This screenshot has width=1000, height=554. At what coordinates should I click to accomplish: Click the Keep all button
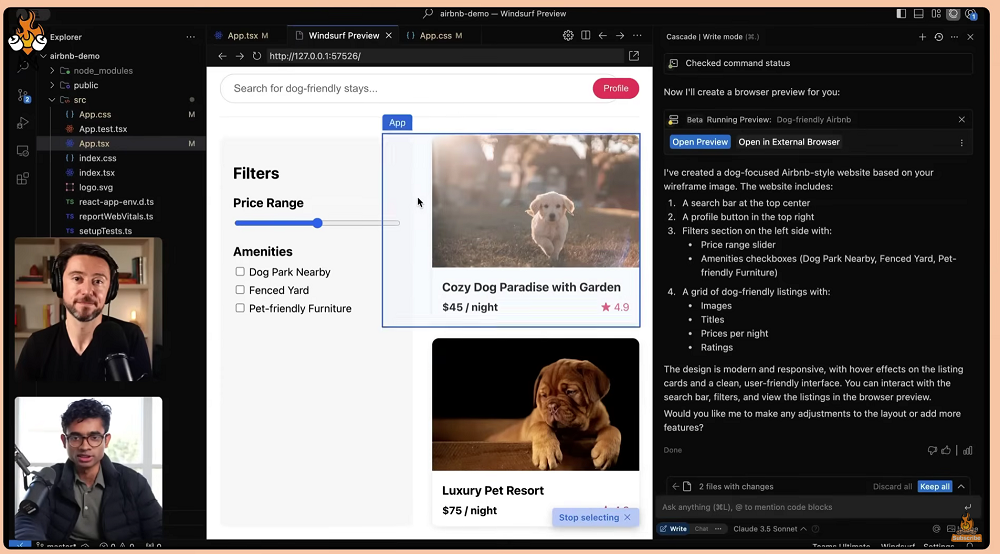tap(935, 487)
